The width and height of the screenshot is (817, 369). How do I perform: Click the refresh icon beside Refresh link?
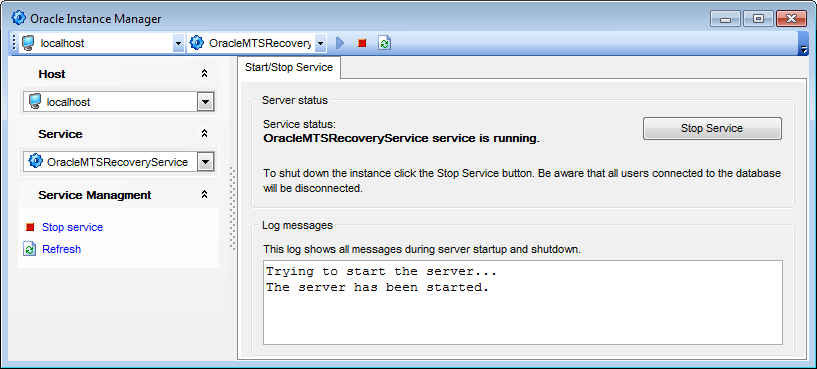[x=30, y=249]
